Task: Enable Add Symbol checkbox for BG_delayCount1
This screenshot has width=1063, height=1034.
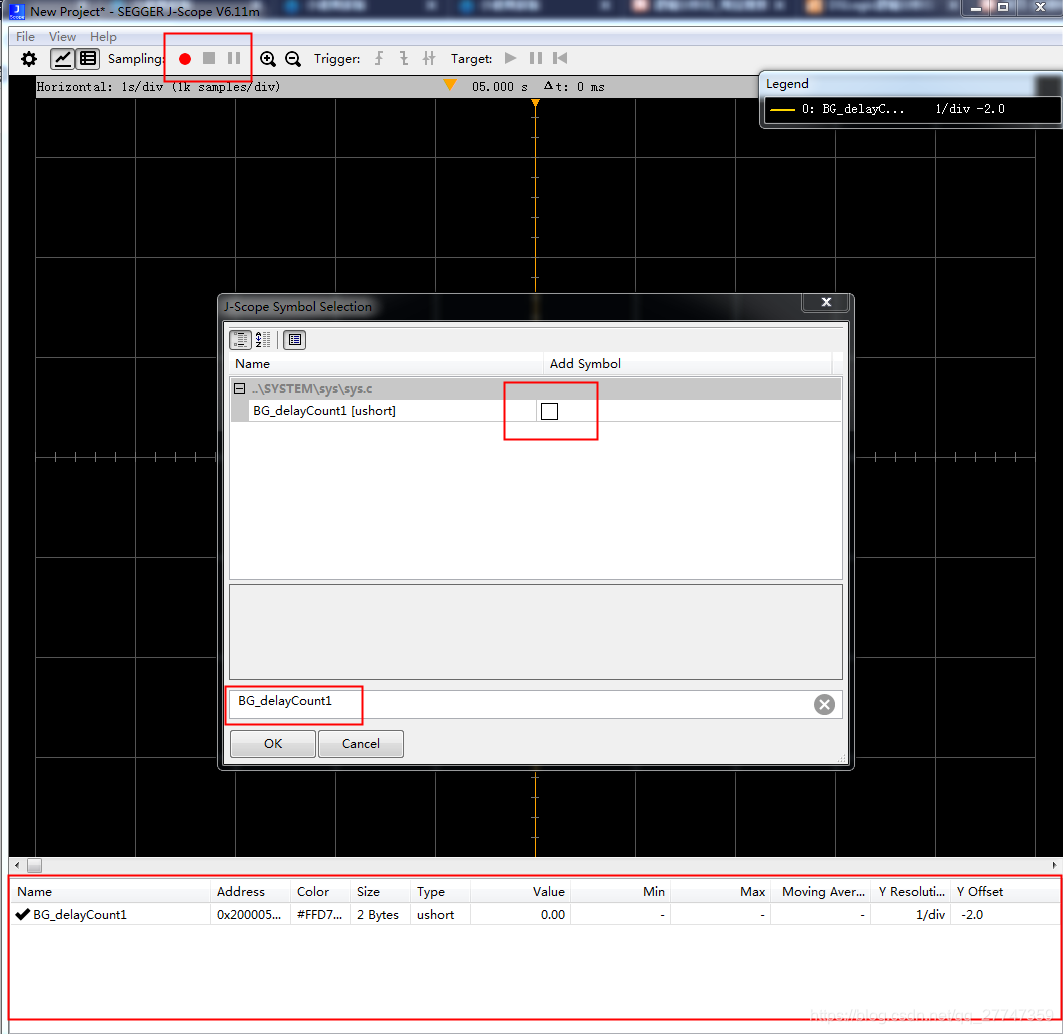Action: coord(549,410)
